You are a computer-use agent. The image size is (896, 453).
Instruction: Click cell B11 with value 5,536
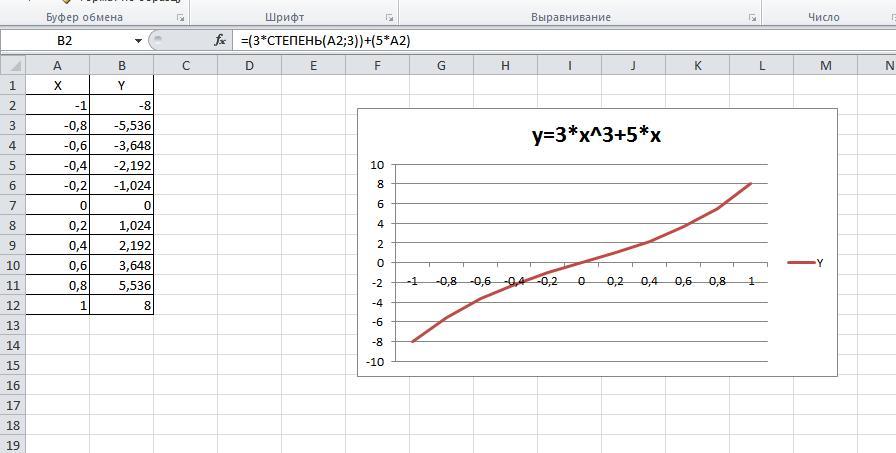pyautogui.click(x=121, y=285)
